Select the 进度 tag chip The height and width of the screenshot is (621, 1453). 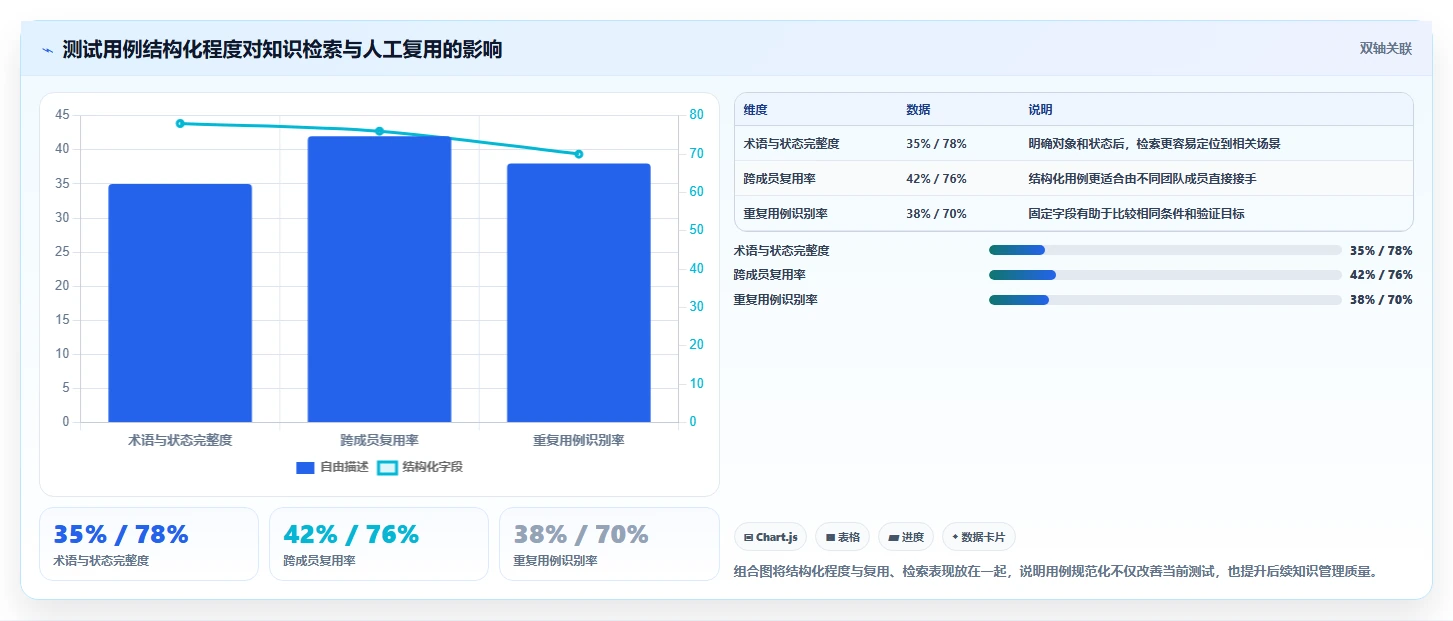(906, 537)
